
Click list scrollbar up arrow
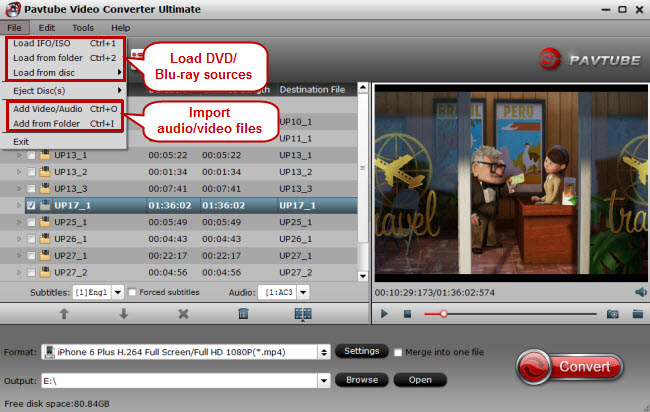pyautogui.click(x=363, y=88)
